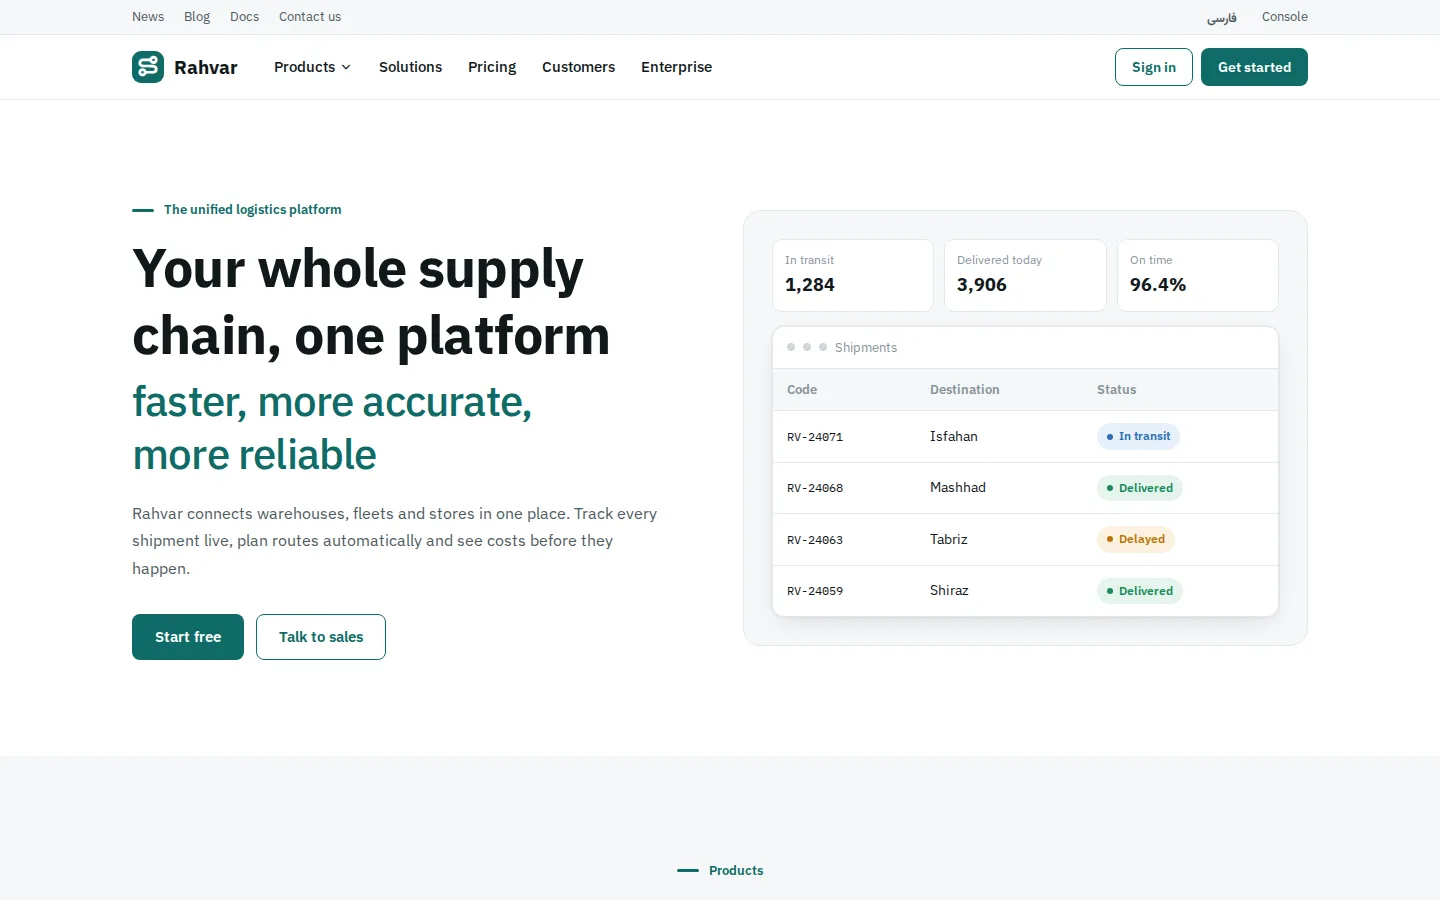The height and width of the screenshot is (900, 1440).
Task: Click Delivered badge in Shiraz row
Action: [1140, 591]
